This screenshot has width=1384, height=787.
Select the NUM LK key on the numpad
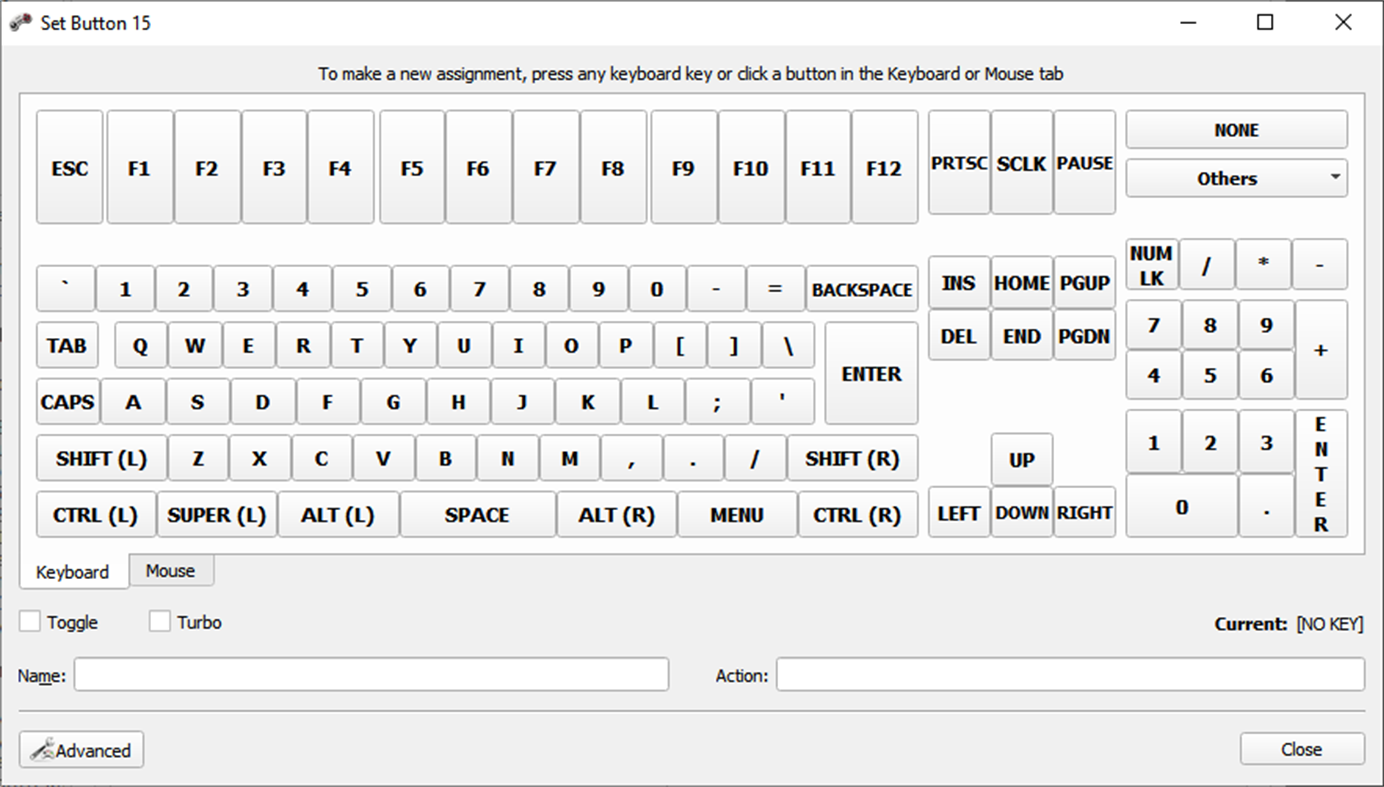click(x=1152, y=263)
